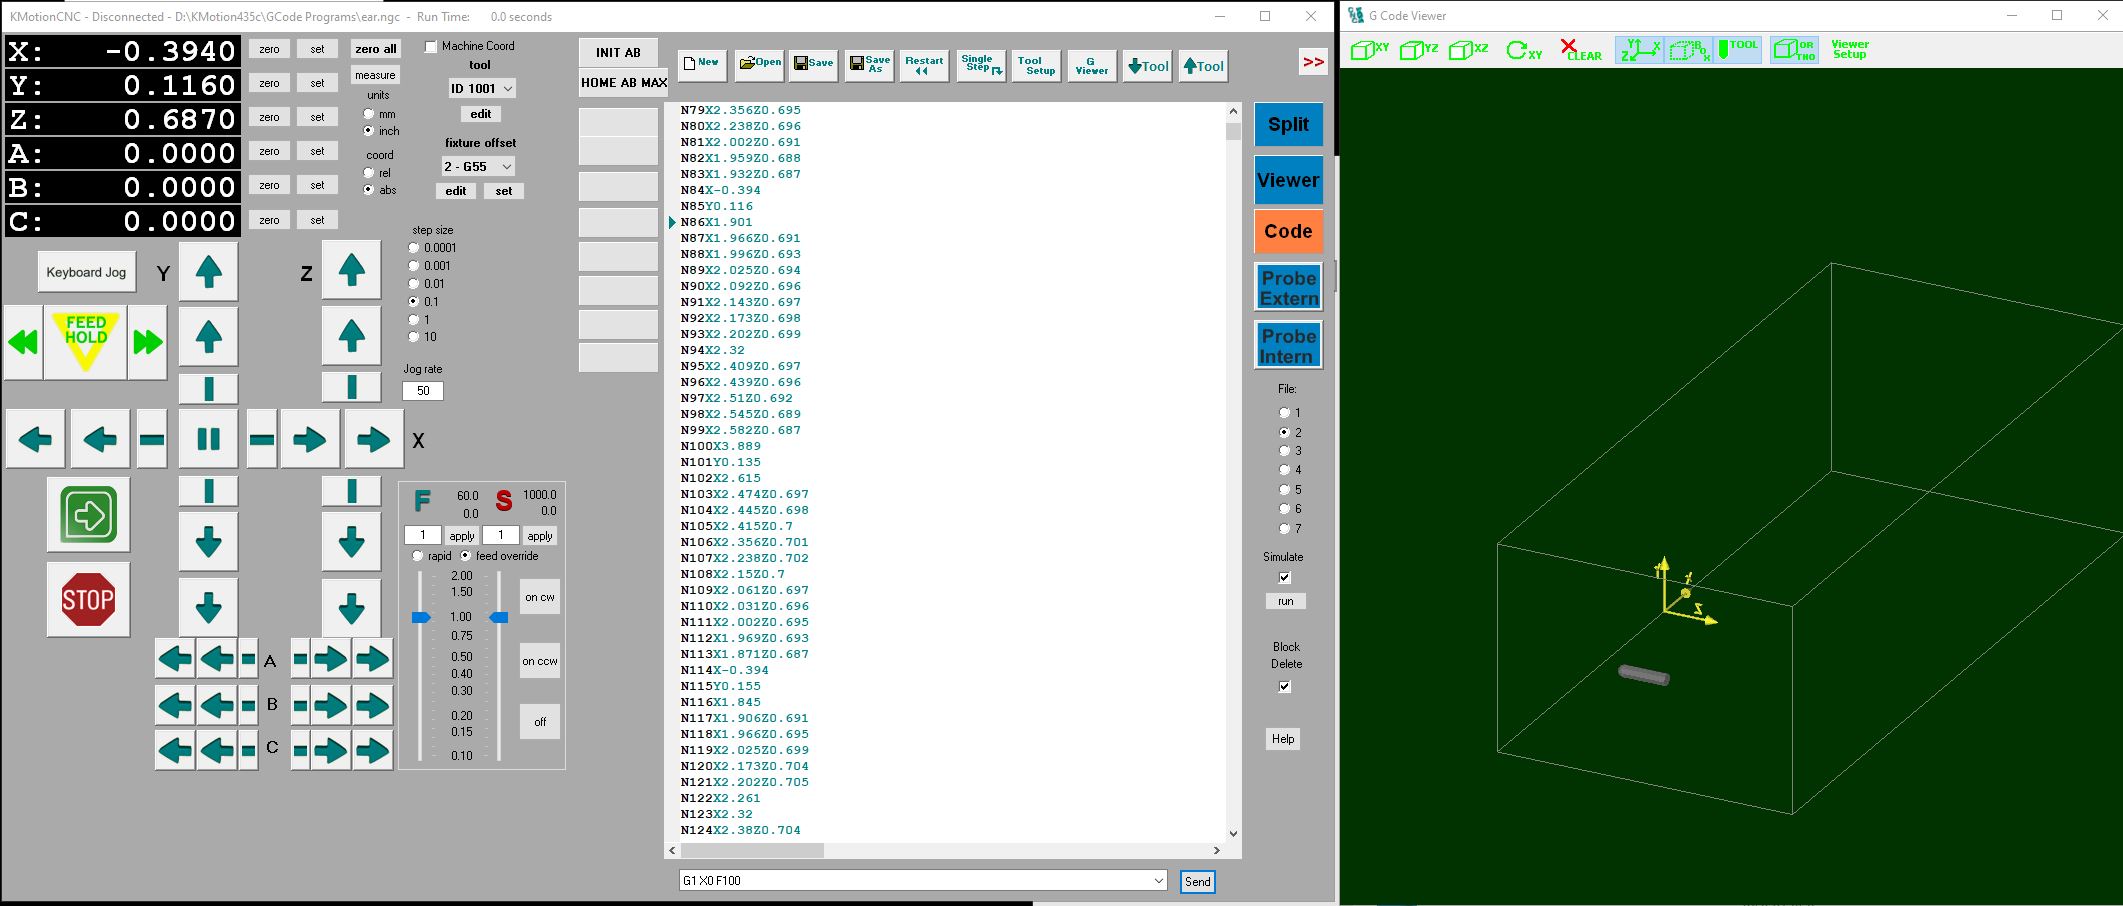Click the Open file toolbar icon
2123x906 pixels.
760,65
